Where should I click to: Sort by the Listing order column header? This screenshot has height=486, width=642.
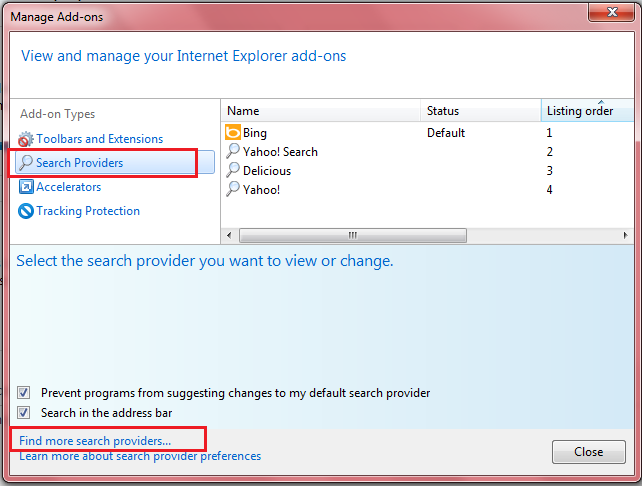click(587, 111)
